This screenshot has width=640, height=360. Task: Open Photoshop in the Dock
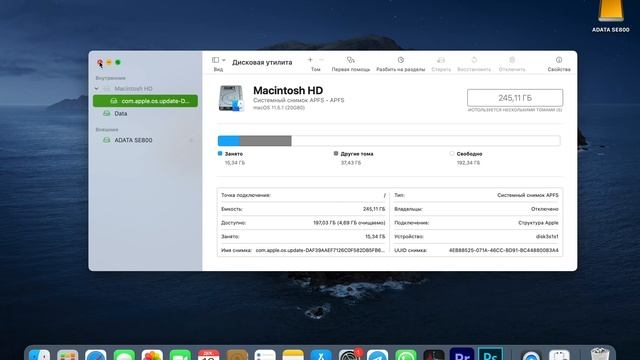tap(490, 355)
